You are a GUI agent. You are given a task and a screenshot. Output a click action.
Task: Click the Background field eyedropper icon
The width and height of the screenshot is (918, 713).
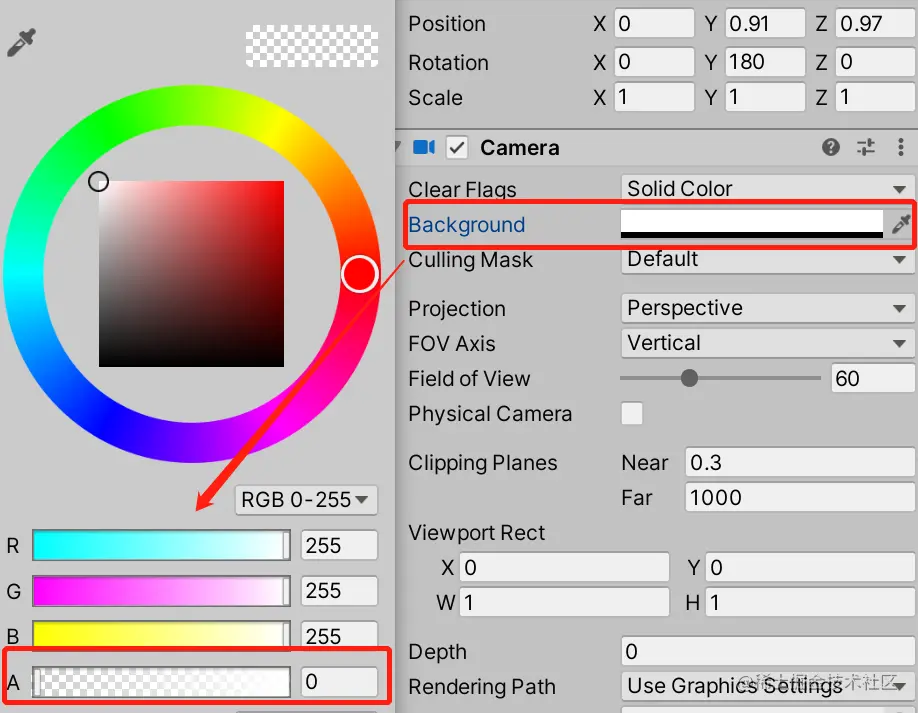coord(900,224)
